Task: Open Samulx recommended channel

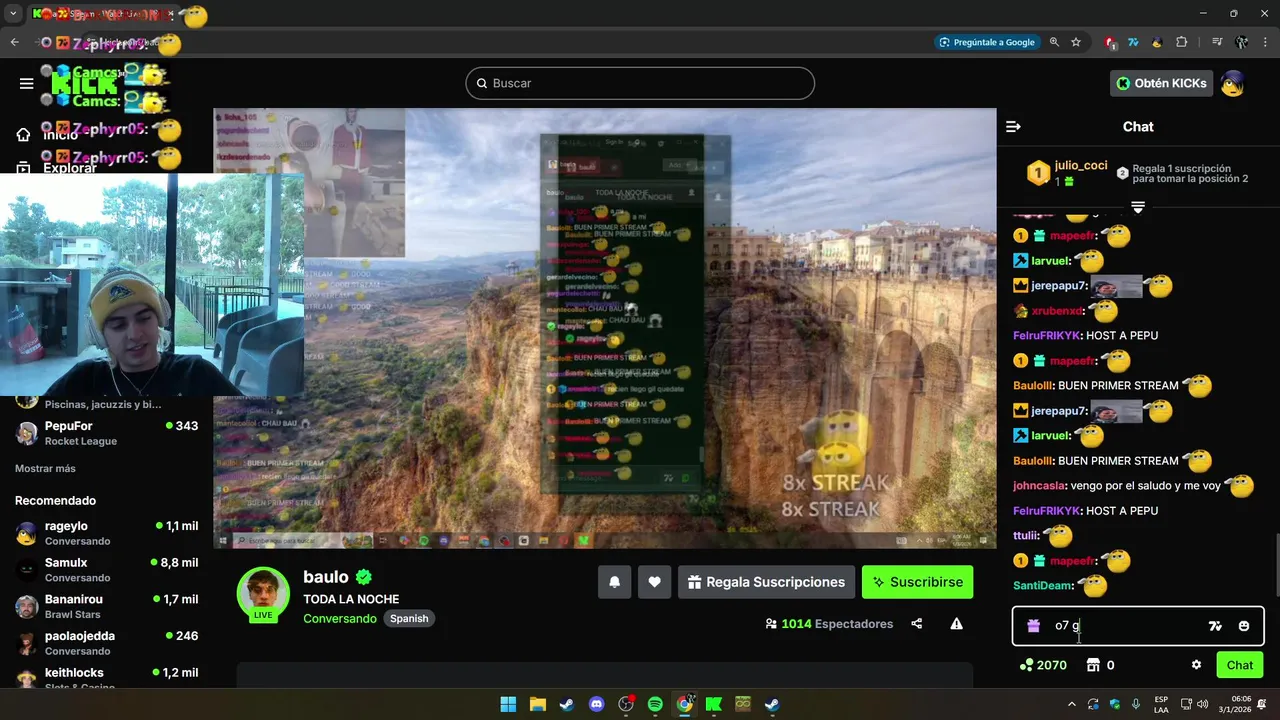Action: tap(106, 570)
